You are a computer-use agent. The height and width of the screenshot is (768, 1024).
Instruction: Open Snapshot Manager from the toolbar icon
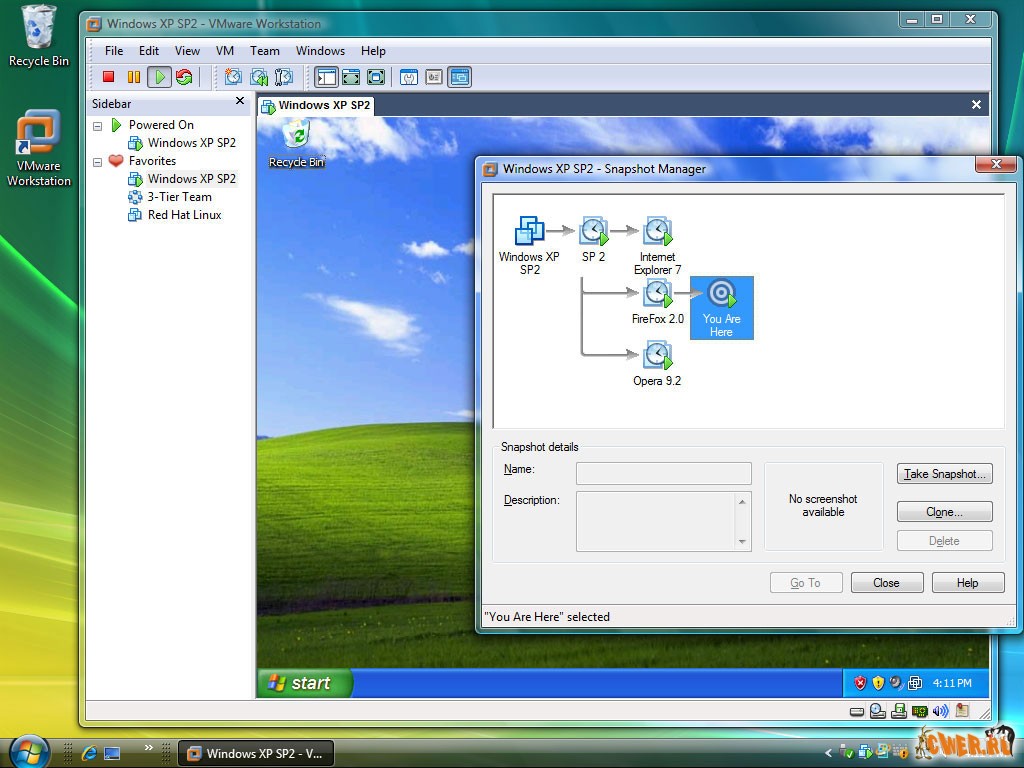click(284, 77)
